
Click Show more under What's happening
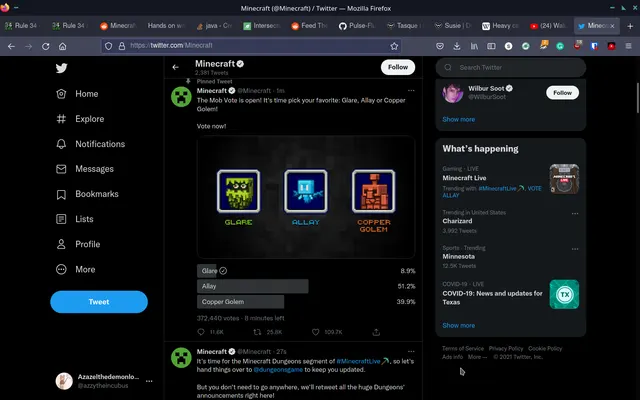458,325
